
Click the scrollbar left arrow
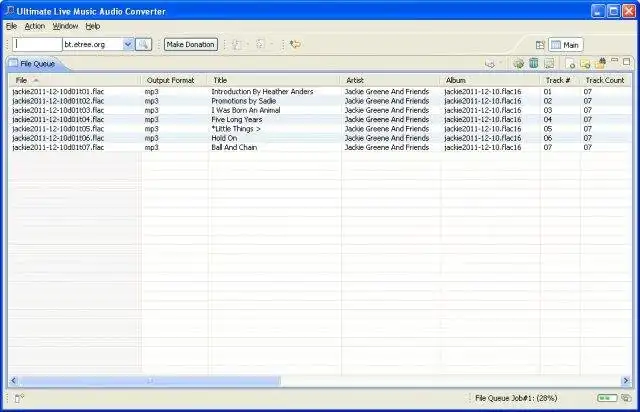(x=13, y=381)
